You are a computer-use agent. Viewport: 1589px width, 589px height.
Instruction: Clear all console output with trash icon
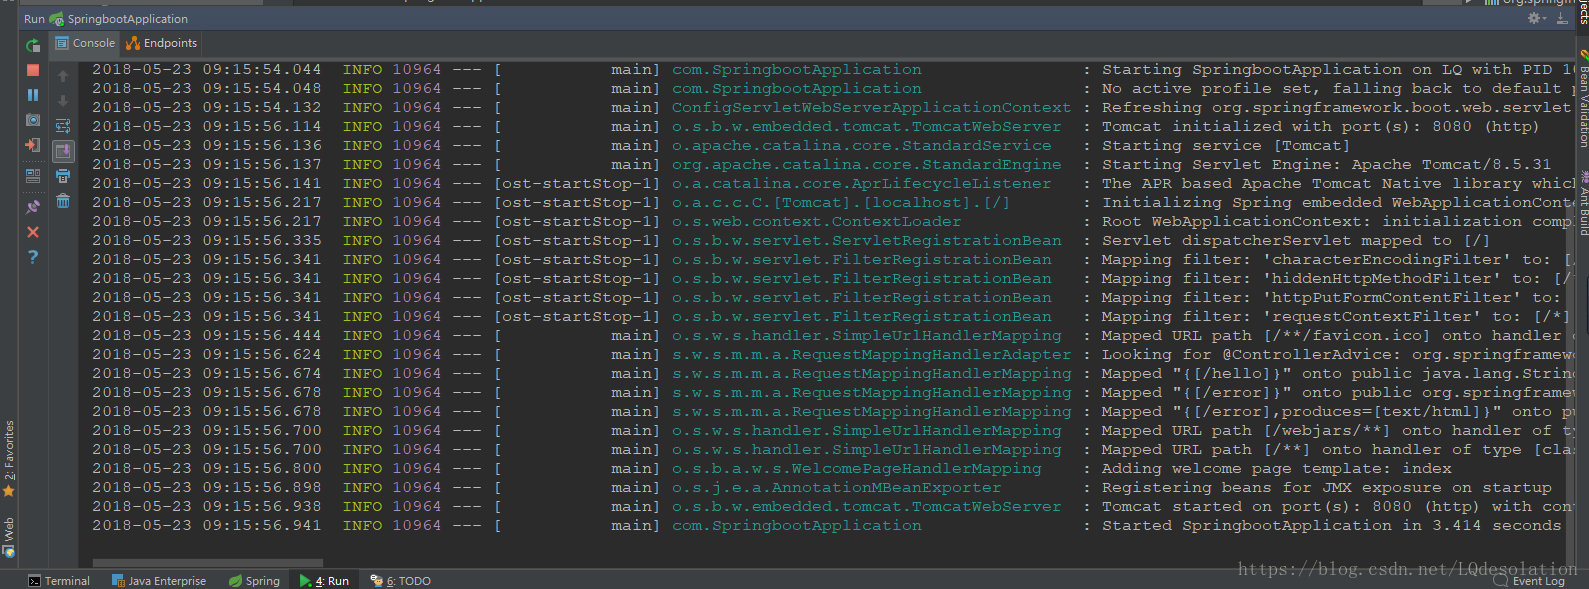pyautogui.click(x=63, y=201)
